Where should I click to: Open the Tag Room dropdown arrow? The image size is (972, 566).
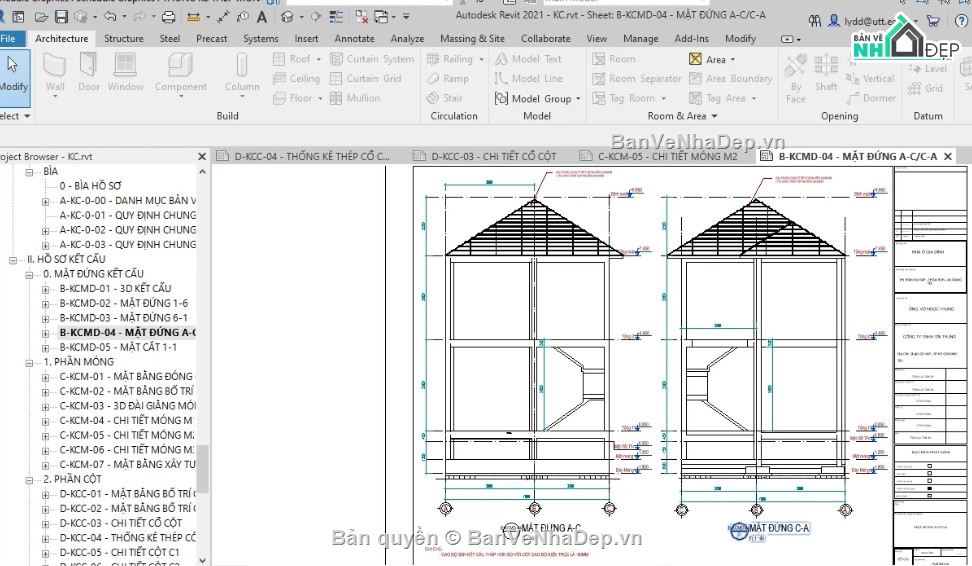pyautogui.click(x=663, y=99)
